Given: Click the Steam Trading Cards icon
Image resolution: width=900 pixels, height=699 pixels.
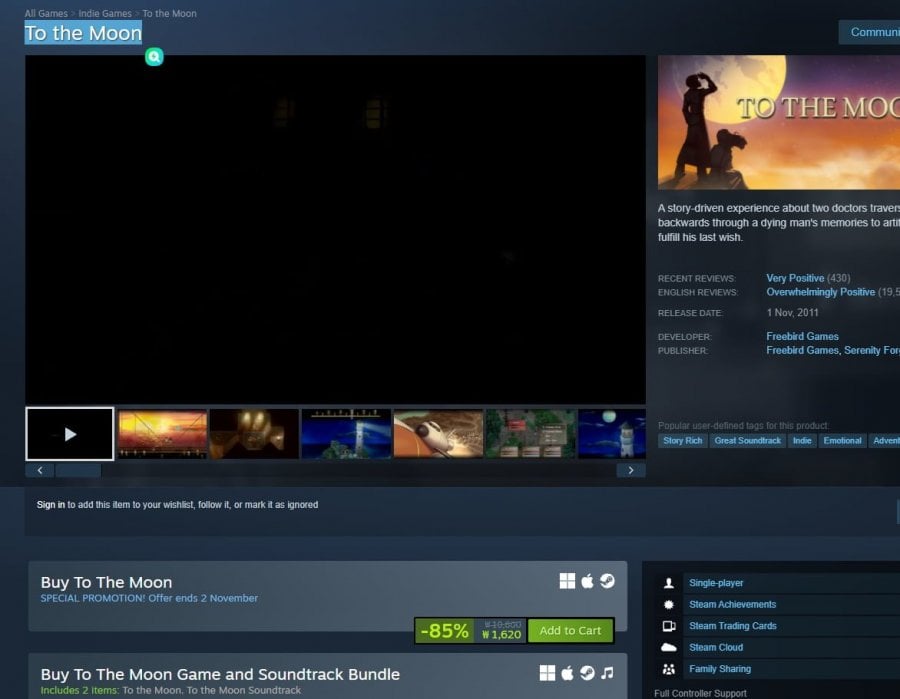Looking at the screenshot, I should click(669, 626).
